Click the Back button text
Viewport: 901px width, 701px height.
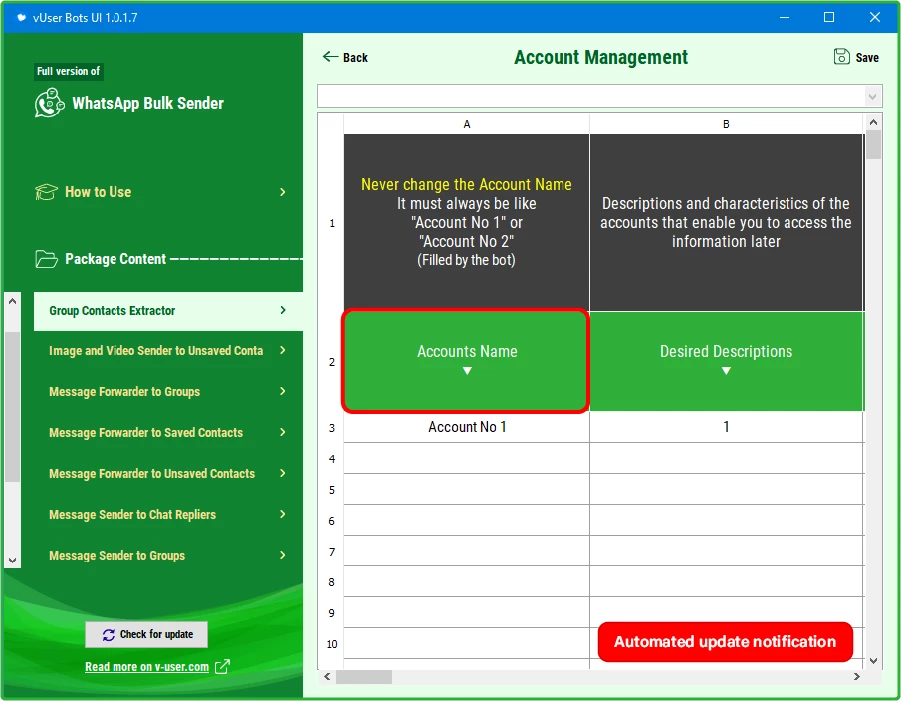tap(355, 57)
